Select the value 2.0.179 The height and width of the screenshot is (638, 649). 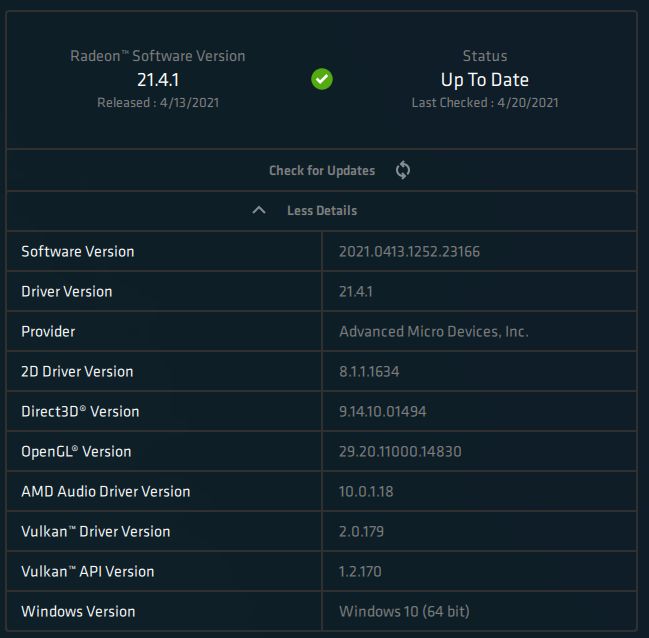(x=361, y=531)
